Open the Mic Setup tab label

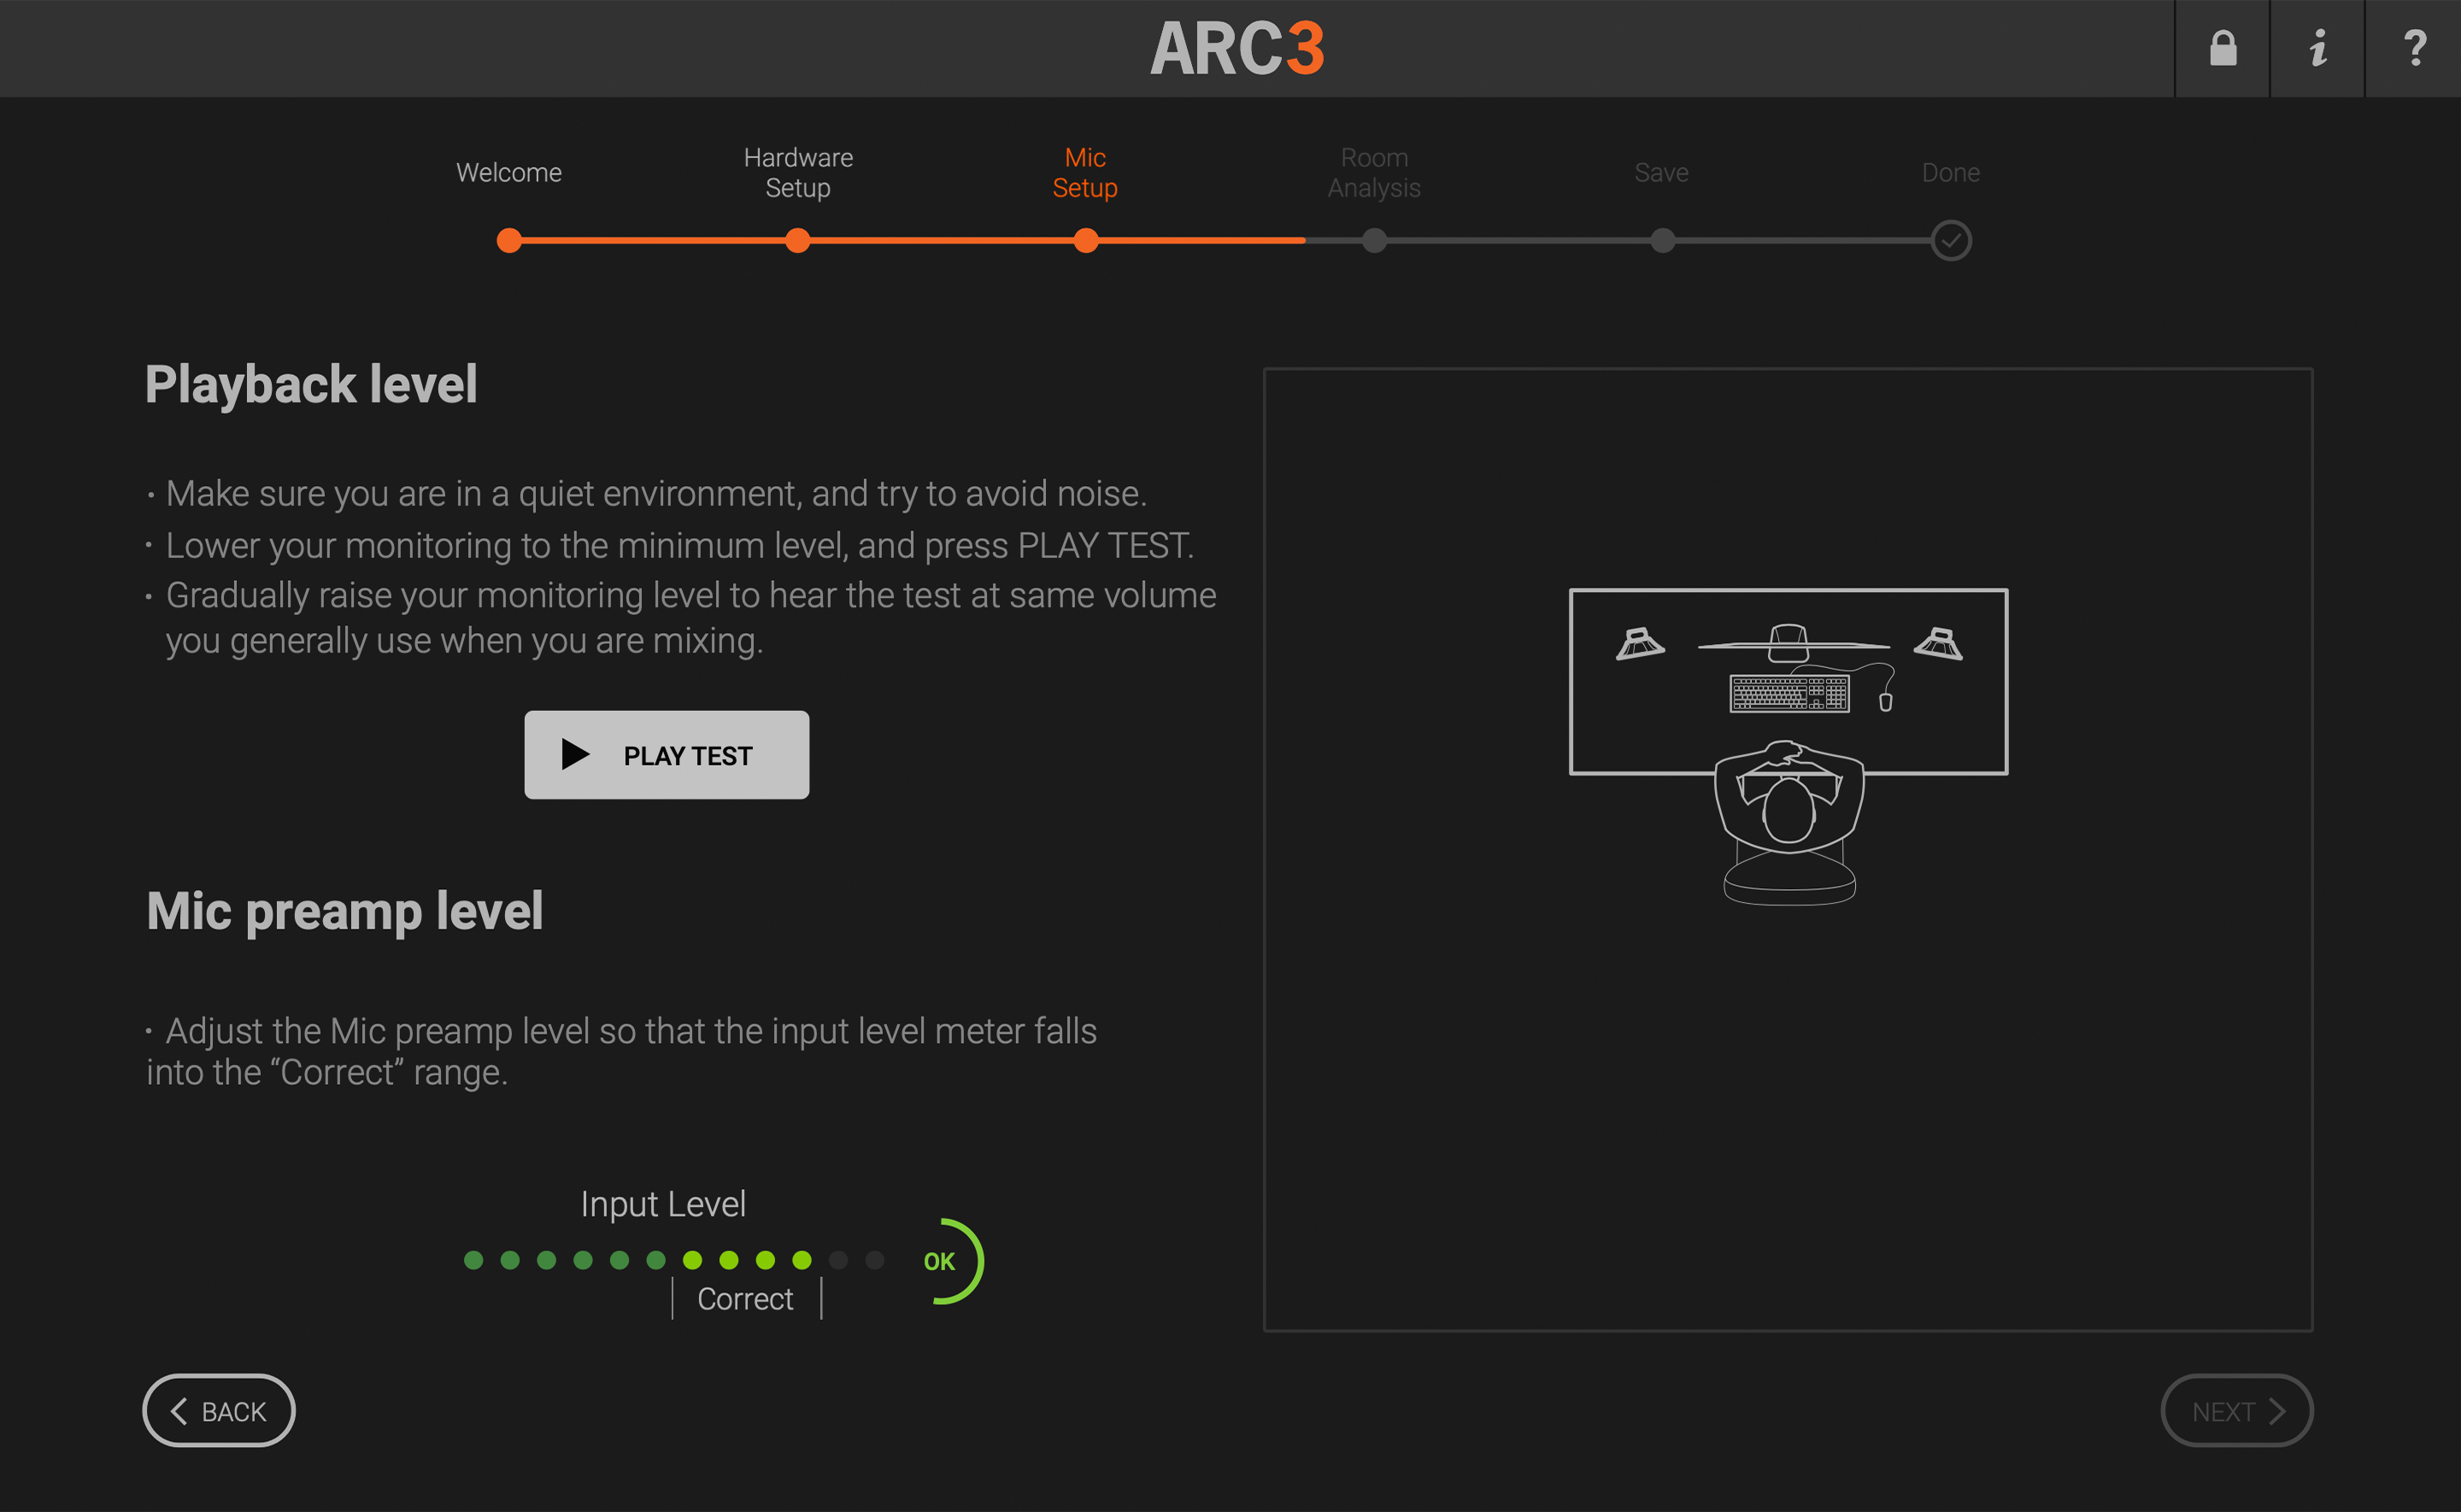[1084, 172]
